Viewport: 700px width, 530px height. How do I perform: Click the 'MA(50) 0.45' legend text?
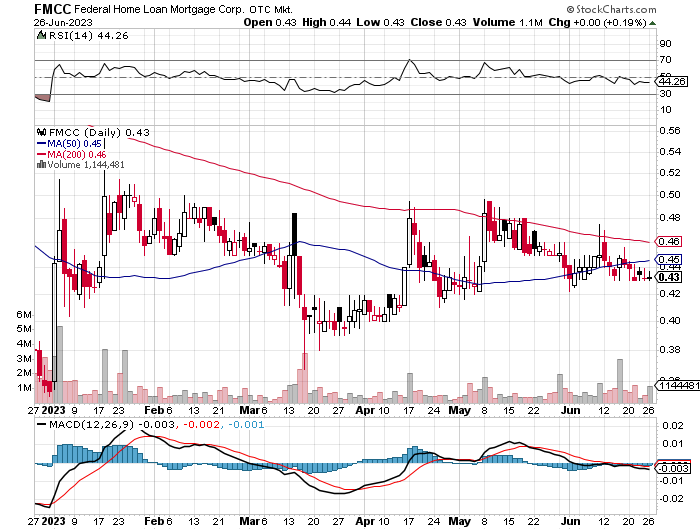pos(75,144)
